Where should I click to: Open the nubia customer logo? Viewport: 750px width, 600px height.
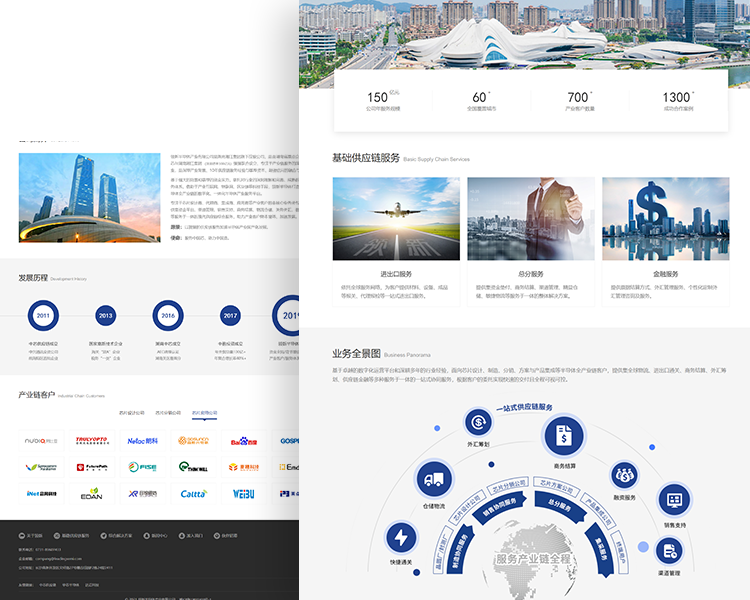(41, 441)
